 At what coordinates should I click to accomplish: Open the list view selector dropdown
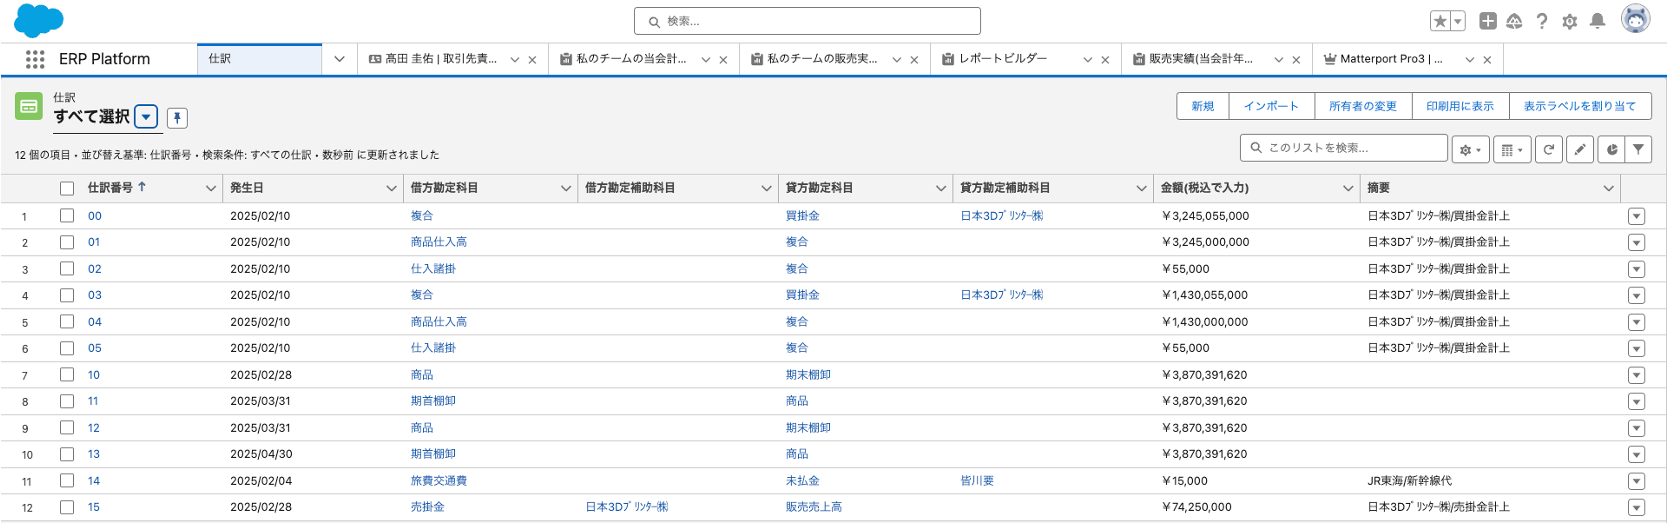tap(146, 117)
